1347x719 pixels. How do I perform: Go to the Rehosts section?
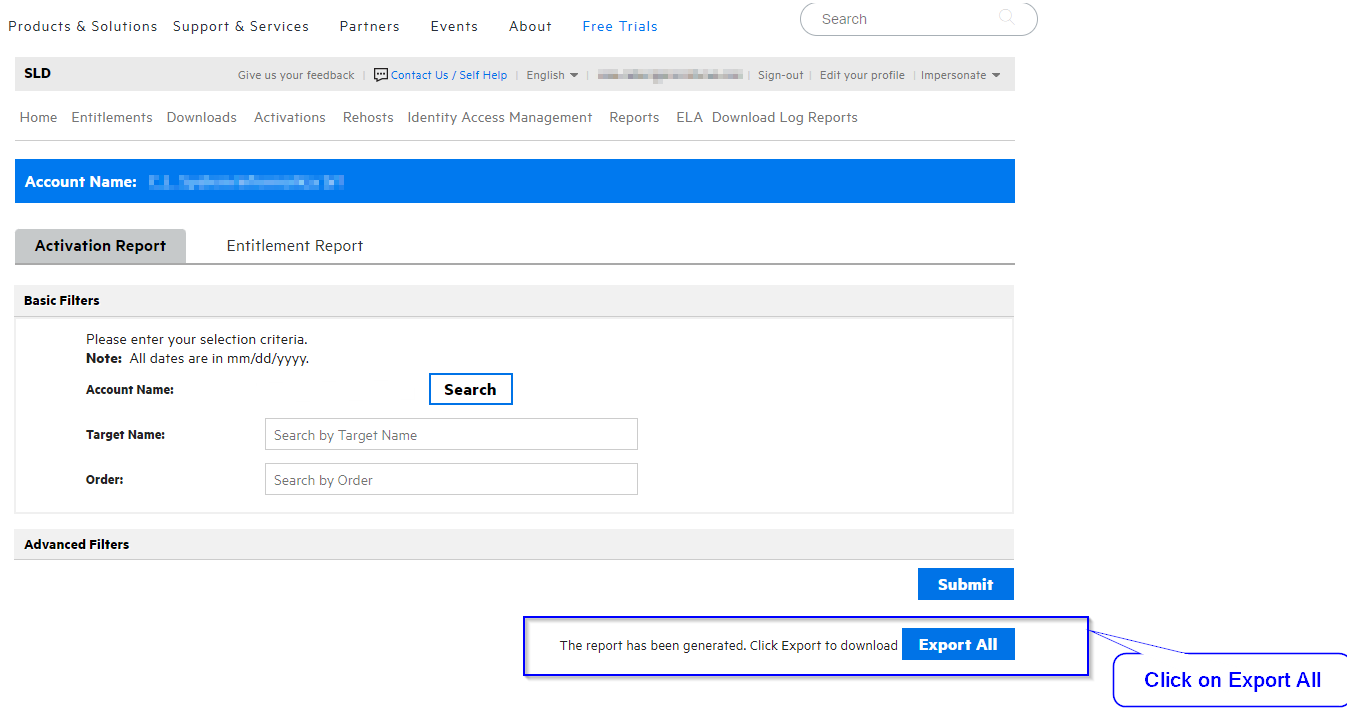click(367, 117)
